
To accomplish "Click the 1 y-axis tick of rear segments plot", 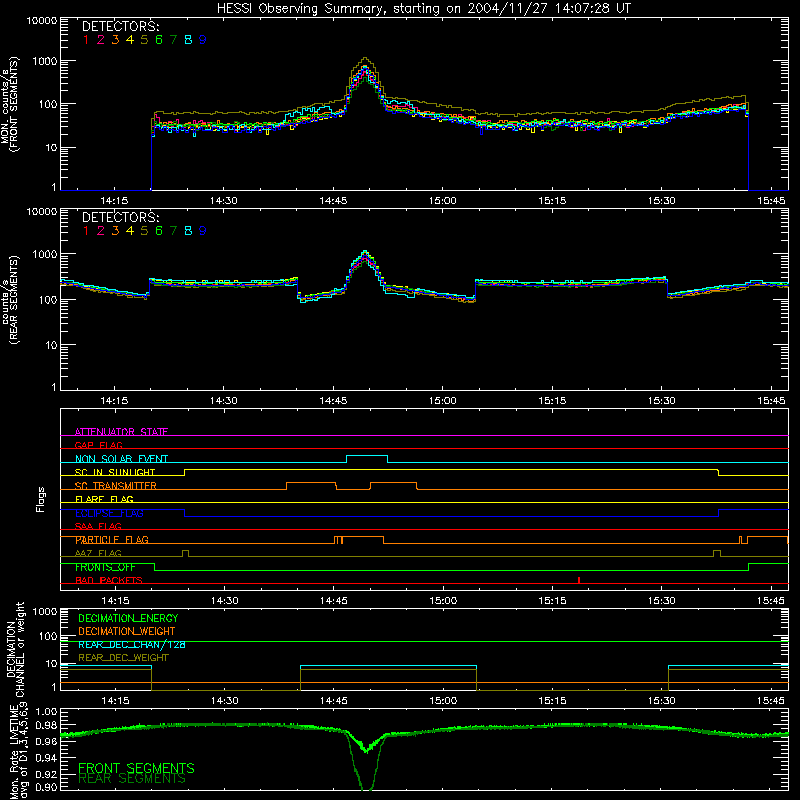I will pyautogui.click(x=54, y=388).
